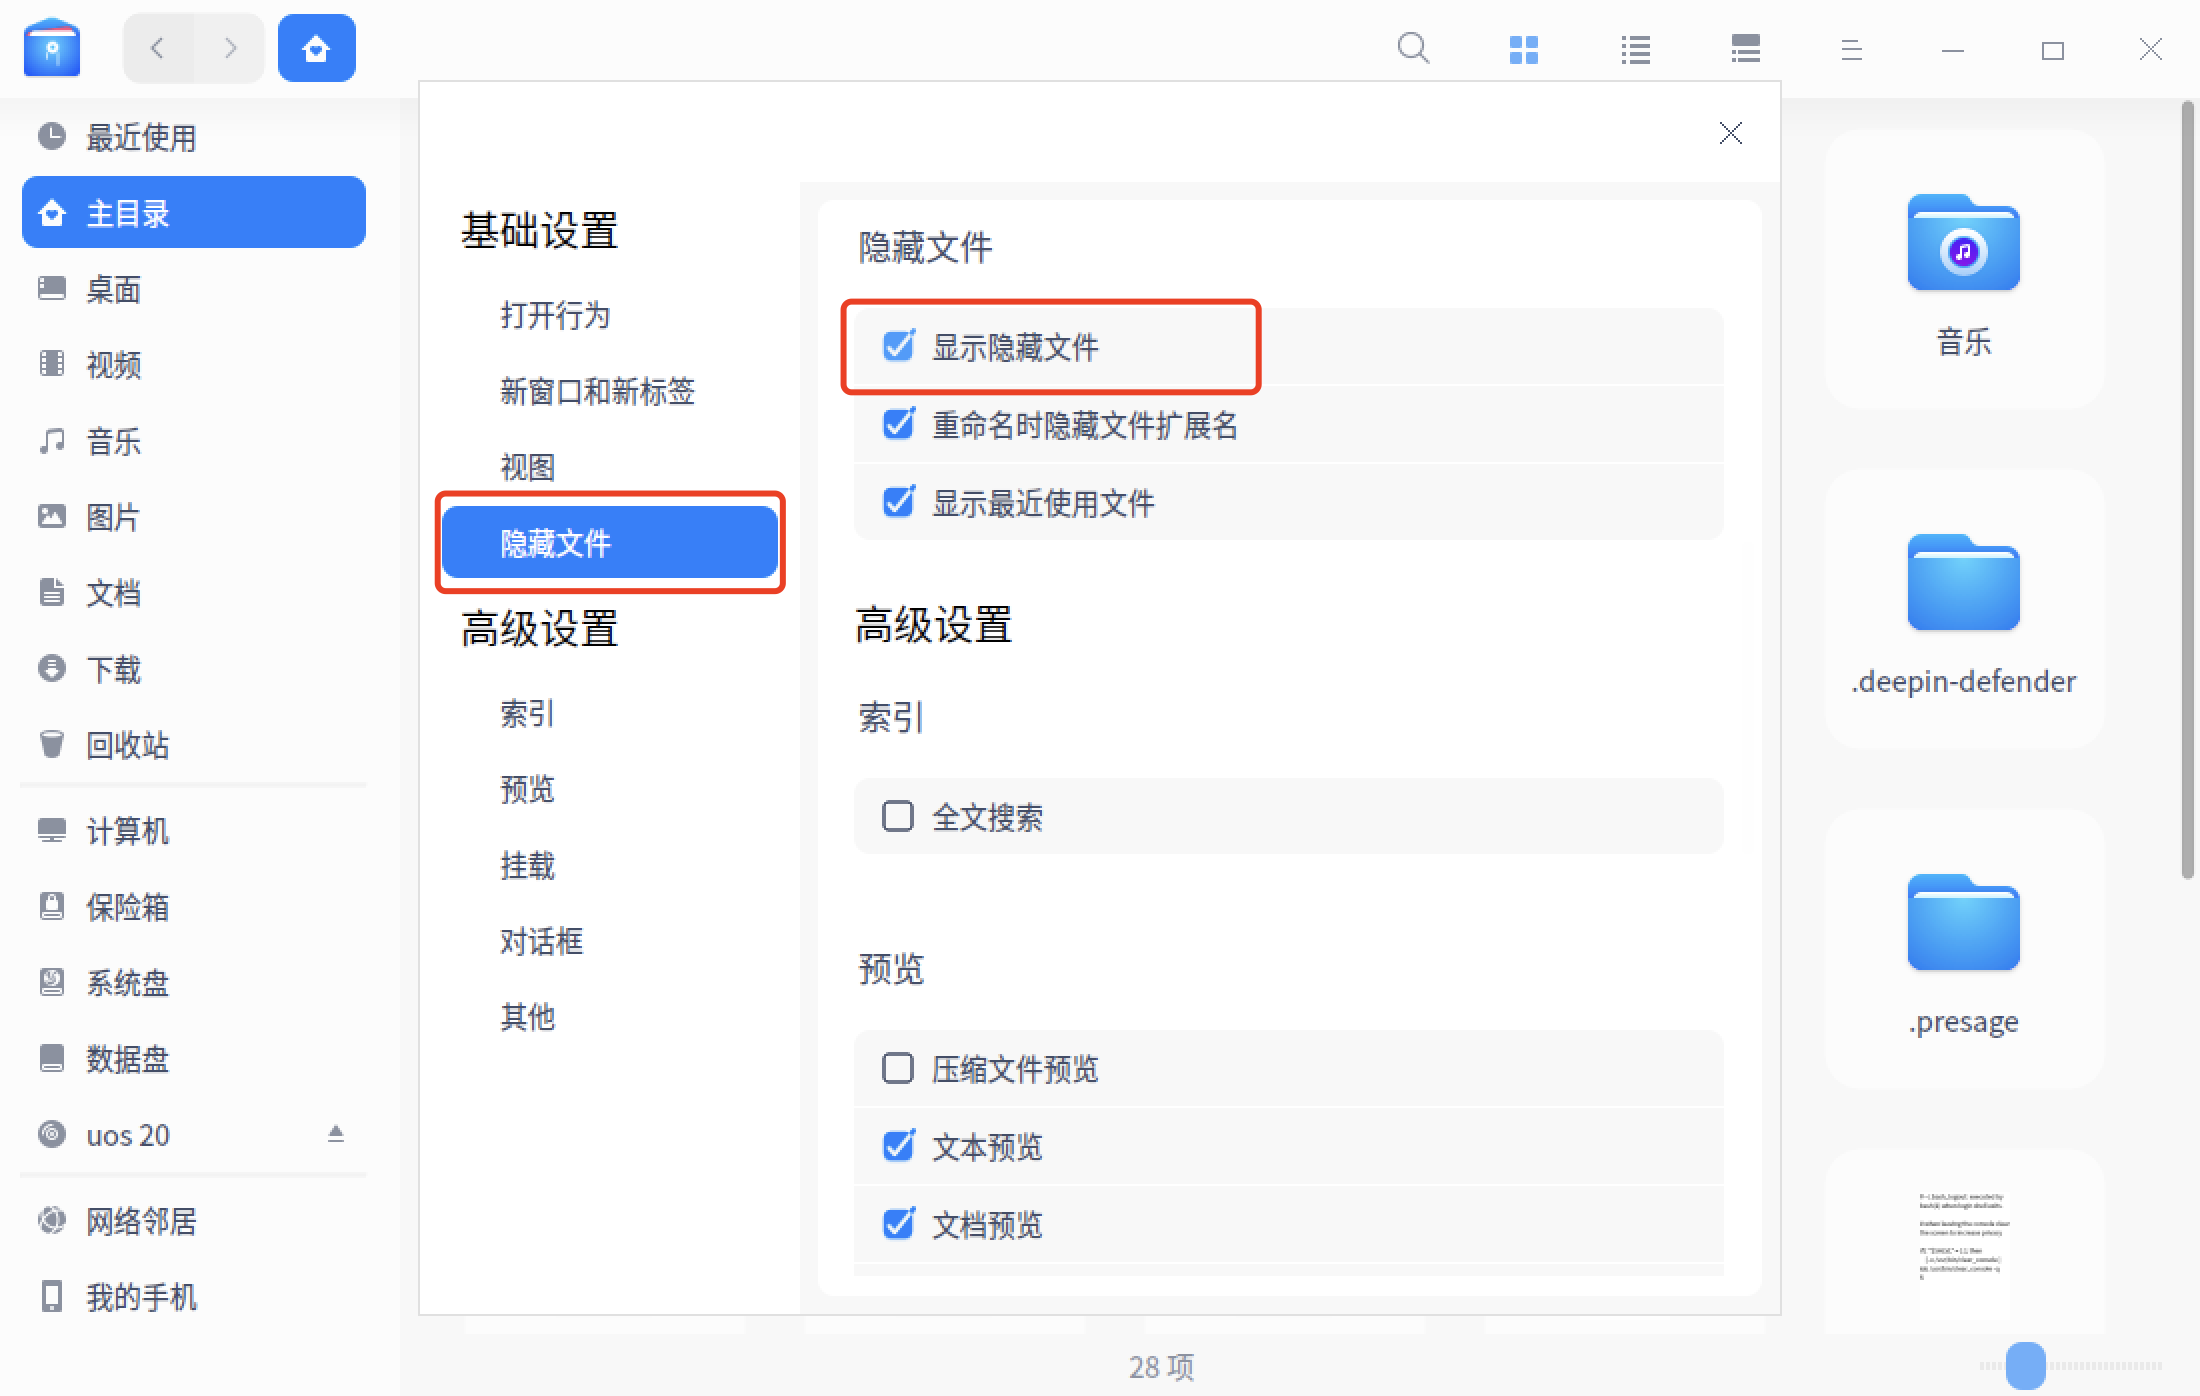Uncheck 显示隐藏文件 checkbox

coord(898,346)
